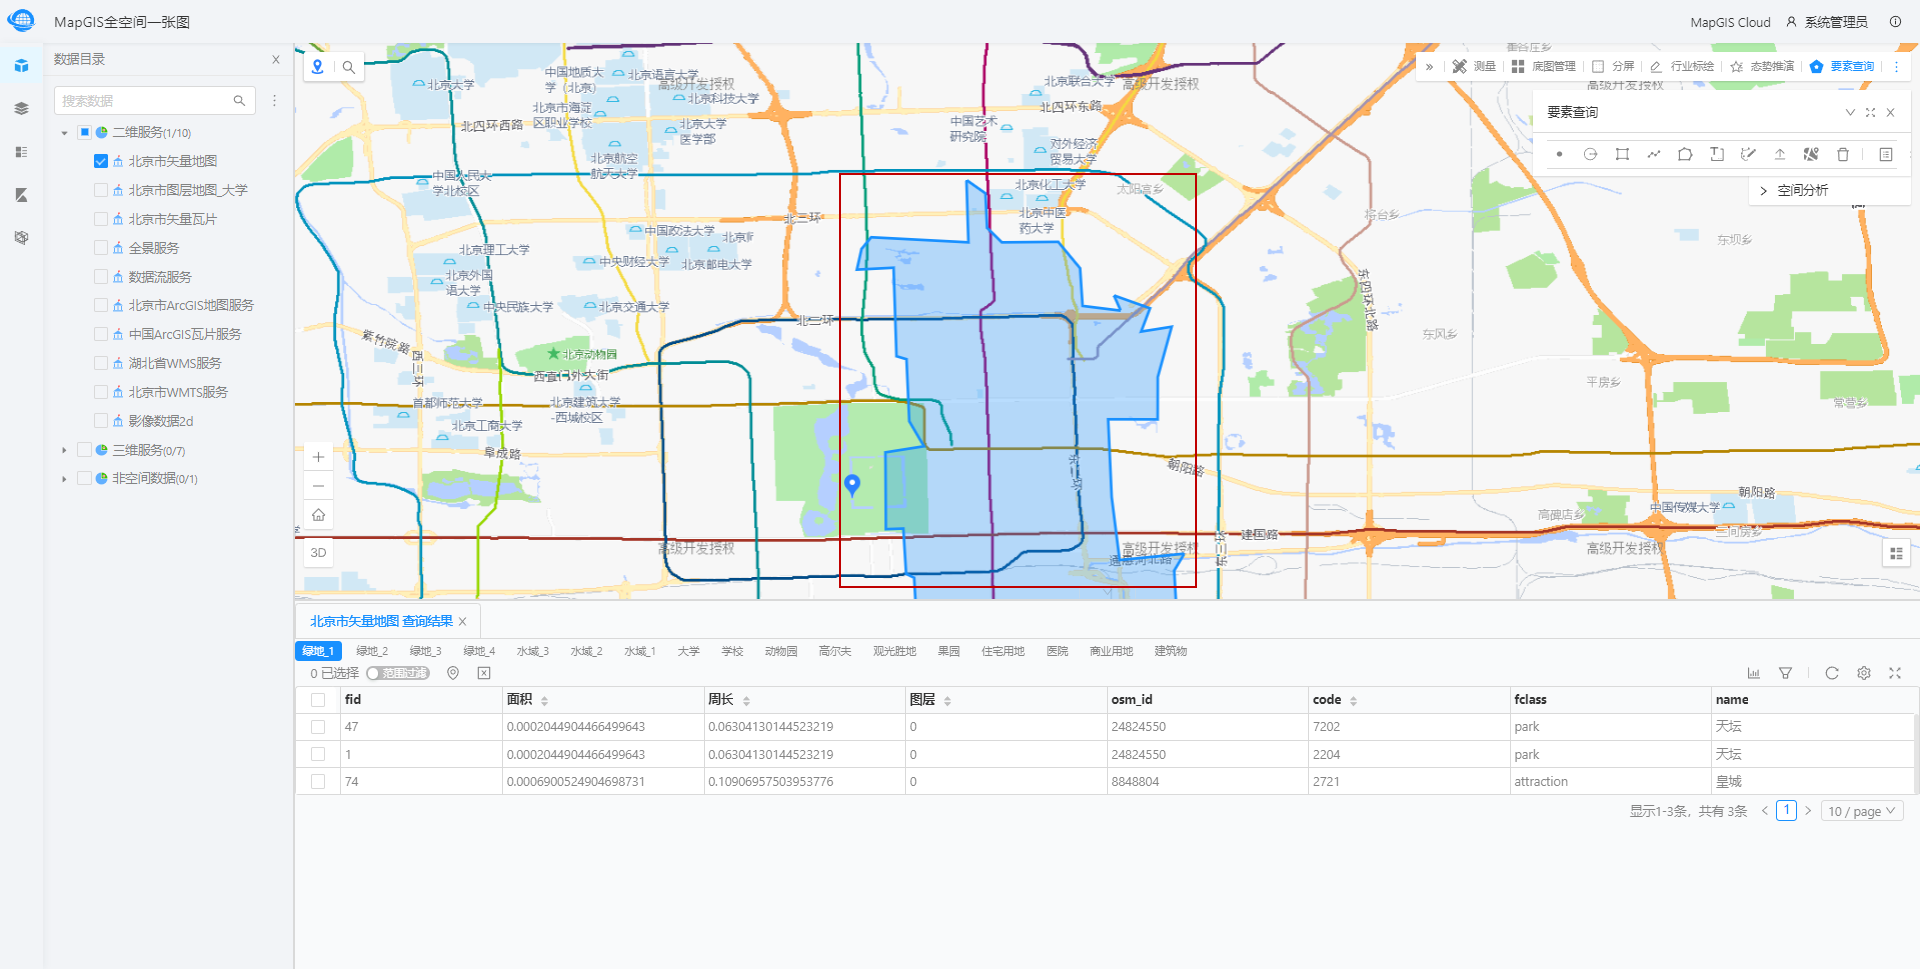Screen dimensions: 1920x969
Task: Click the grid icon at map's lower right
Action: tap(1896, 553)
